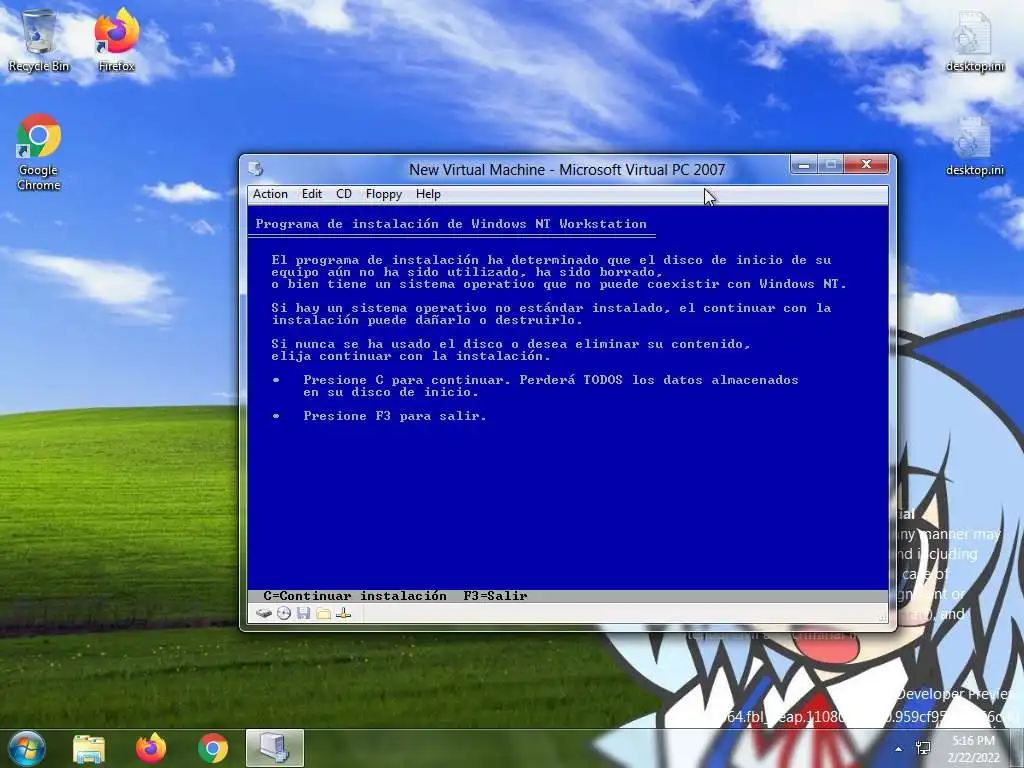
Task: Click the network adapter icon in status bar
Action: 344,613
